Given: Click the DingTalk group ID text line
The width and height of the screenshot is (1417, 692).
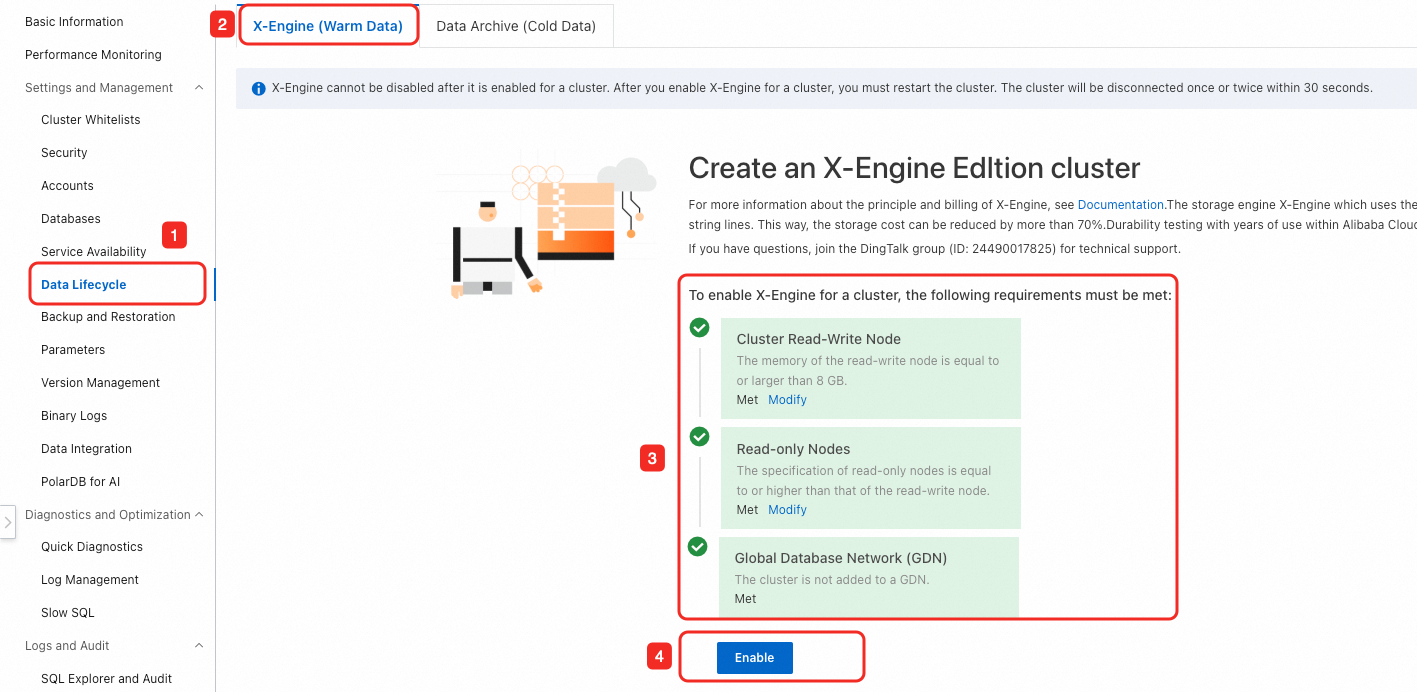Looking at the screenshot, I should point(935,249).
